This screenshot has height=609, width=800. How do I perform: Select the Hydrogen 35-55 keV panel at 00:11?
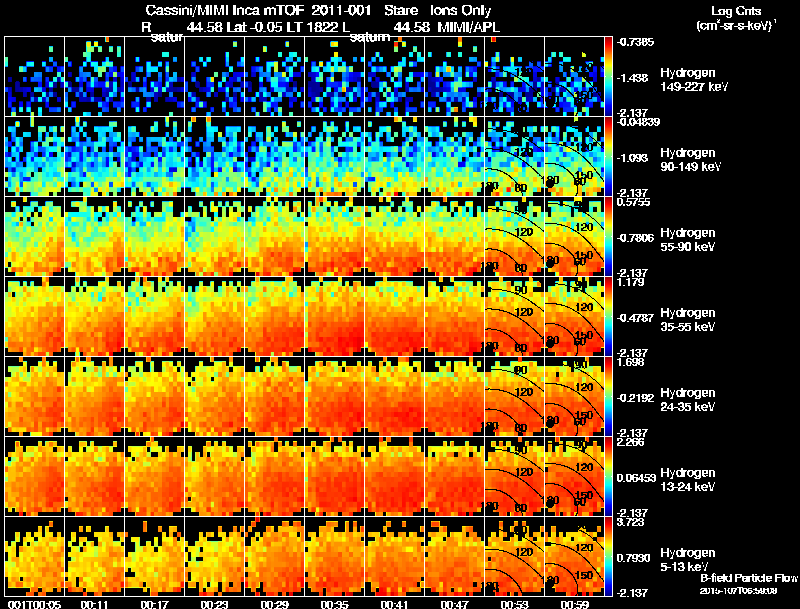click(94, 317)
